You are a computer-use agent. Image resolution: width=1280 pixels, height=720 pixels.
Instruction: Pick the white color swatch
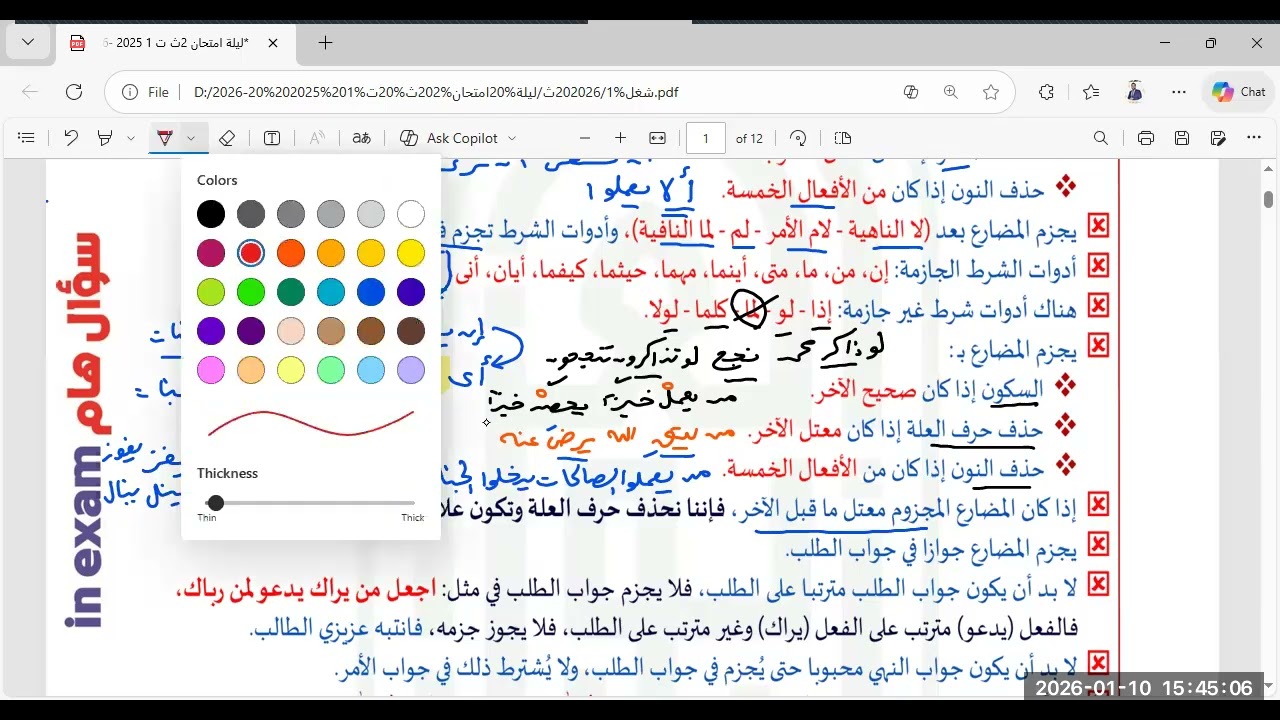(x=411, y=214)
